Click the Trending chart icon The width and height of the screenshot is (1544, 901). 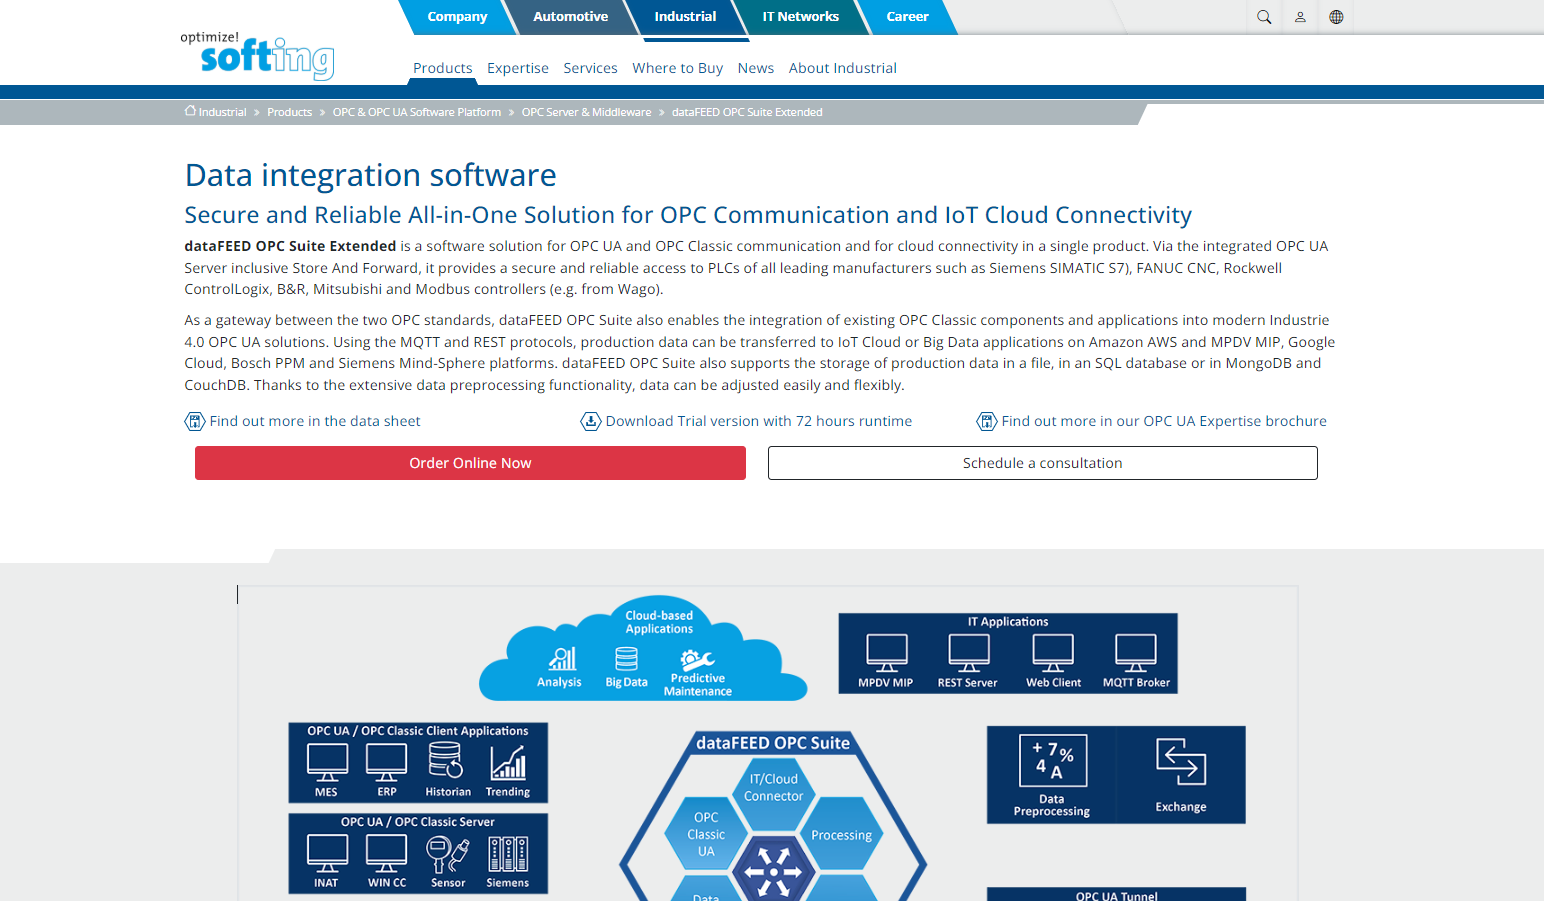508,763
